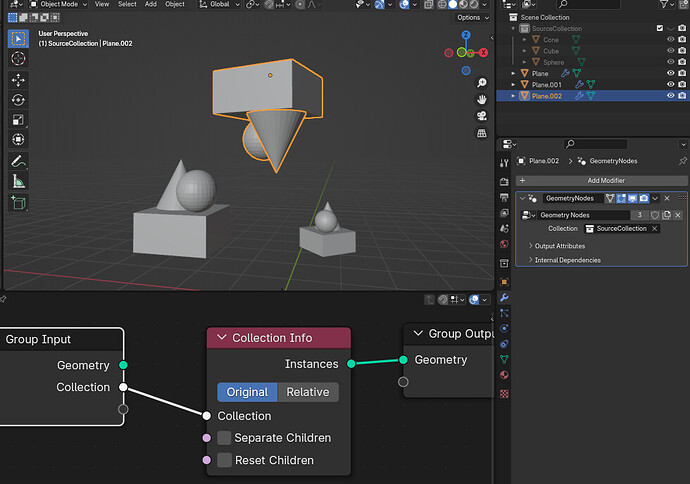Uncheck SourceCollection exclude checkbox
The width and height of the screenshot is (690, 484).
pyautogui.click(x=659, y=28)
